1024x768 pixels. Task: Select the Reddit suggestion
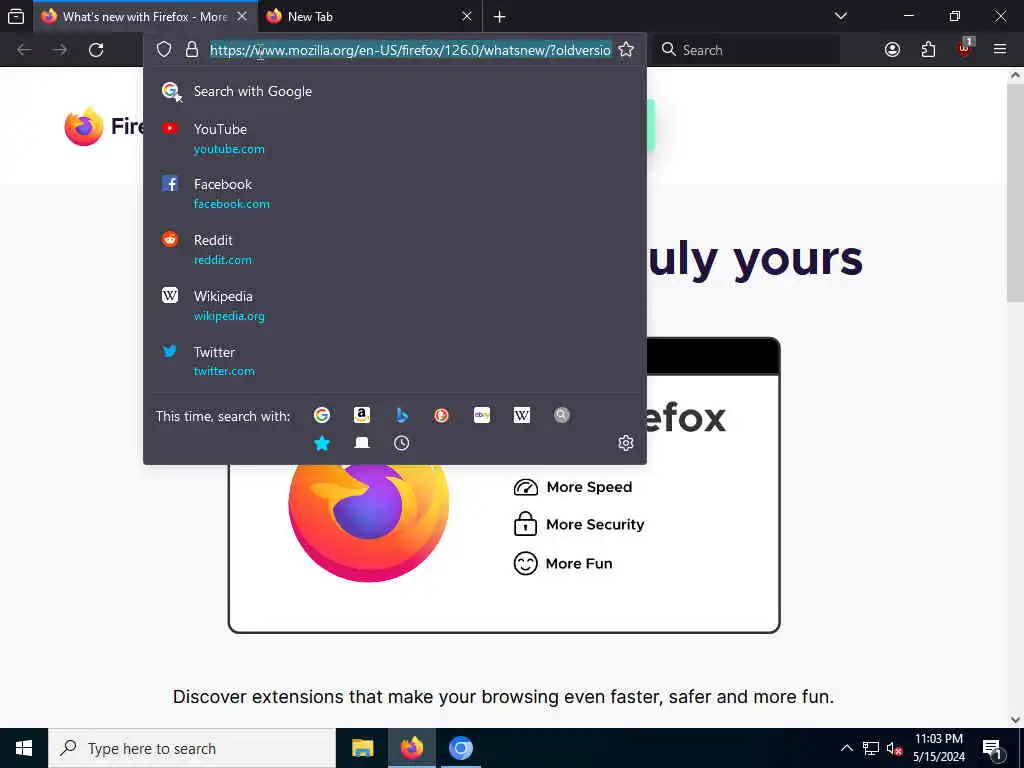point(394,249)
